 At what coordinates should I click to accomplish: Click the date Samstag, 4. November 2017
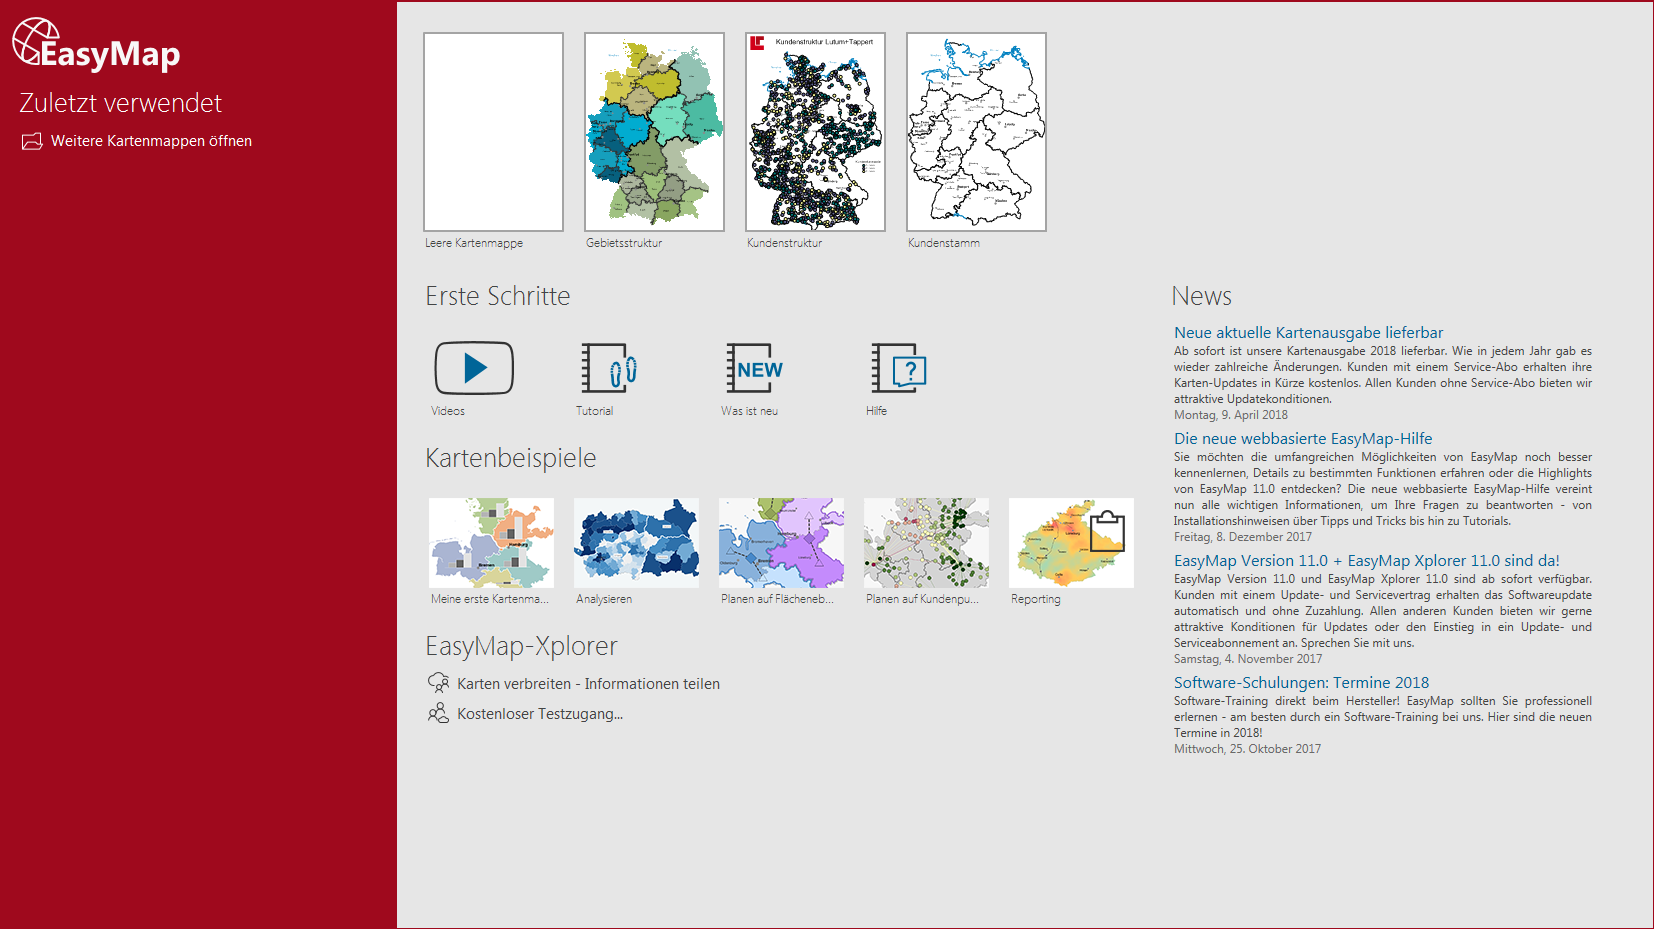(1248, 659)
